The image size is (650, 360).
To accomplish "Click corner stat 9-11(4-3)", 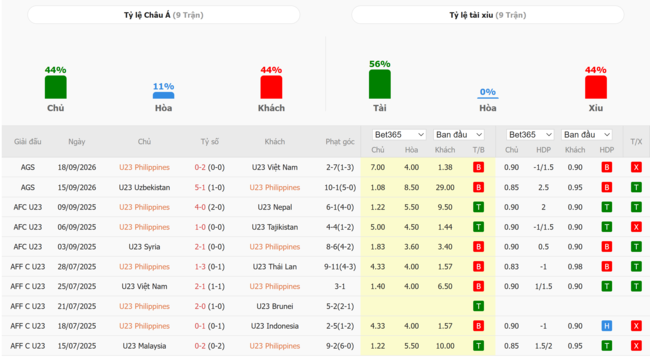I will (340, 266).
